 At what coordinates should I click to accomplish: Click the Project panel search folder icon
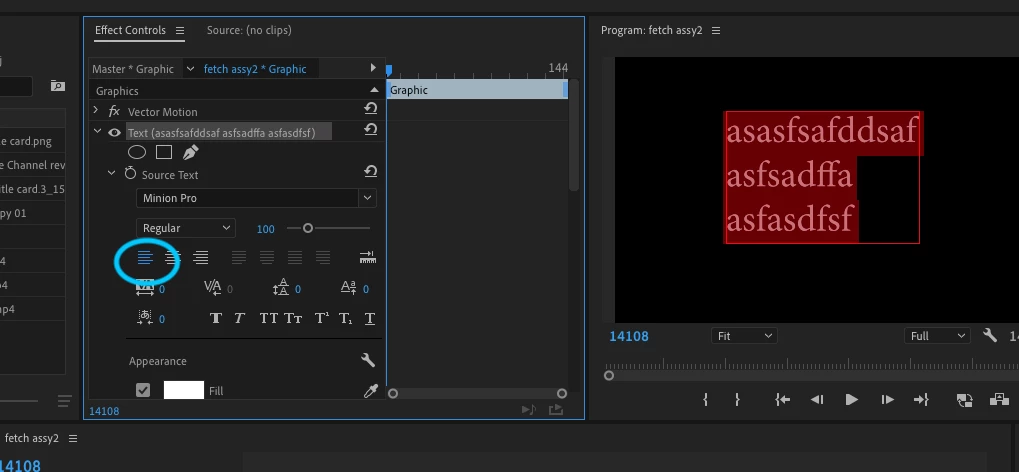[x=58, y=86]
